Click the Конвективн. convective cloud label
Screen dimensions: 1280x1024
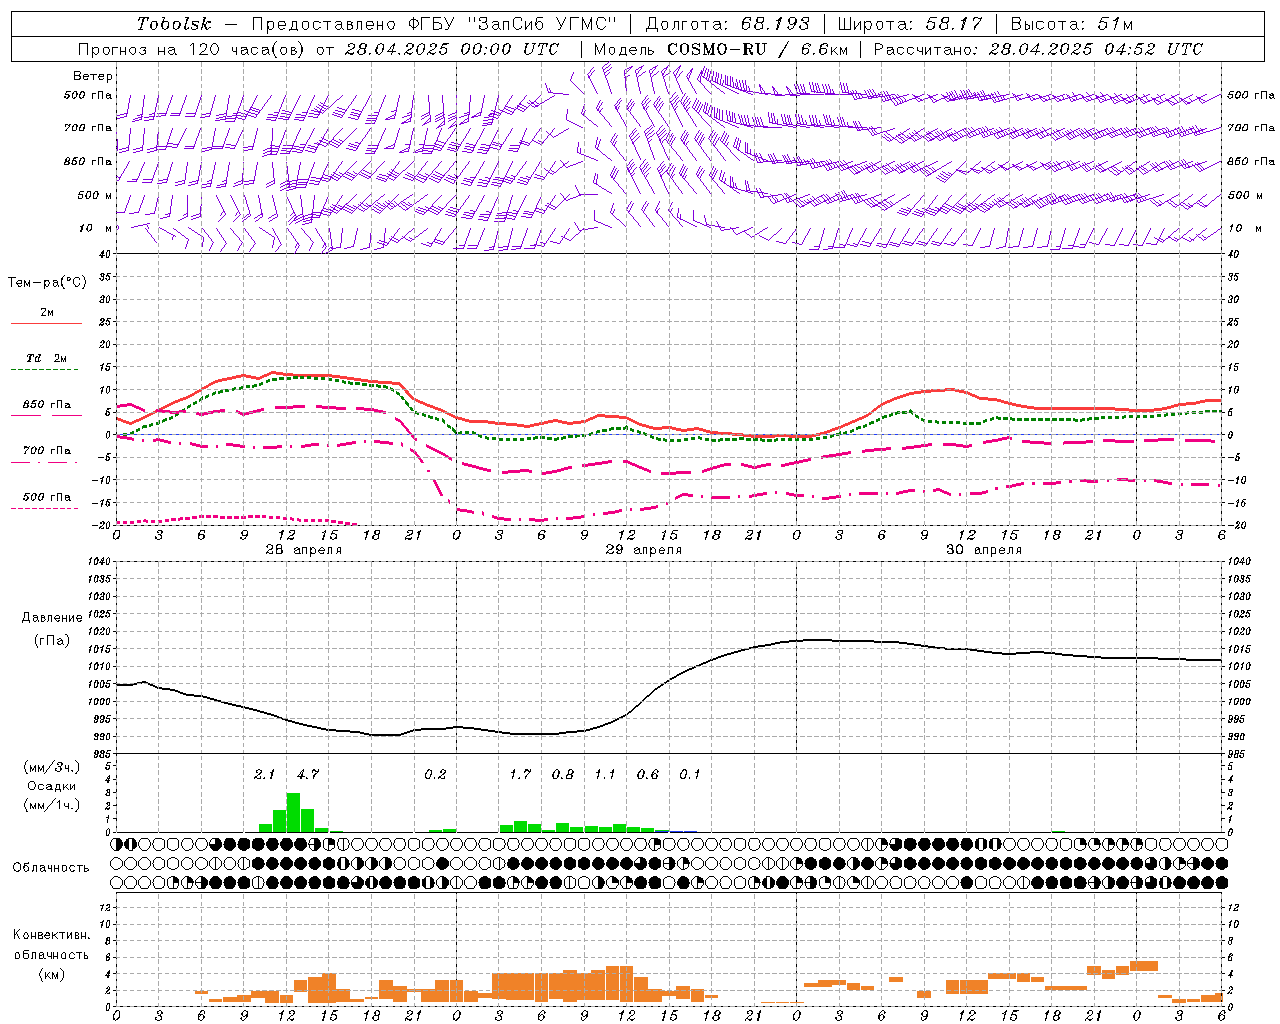pos(51,935)
